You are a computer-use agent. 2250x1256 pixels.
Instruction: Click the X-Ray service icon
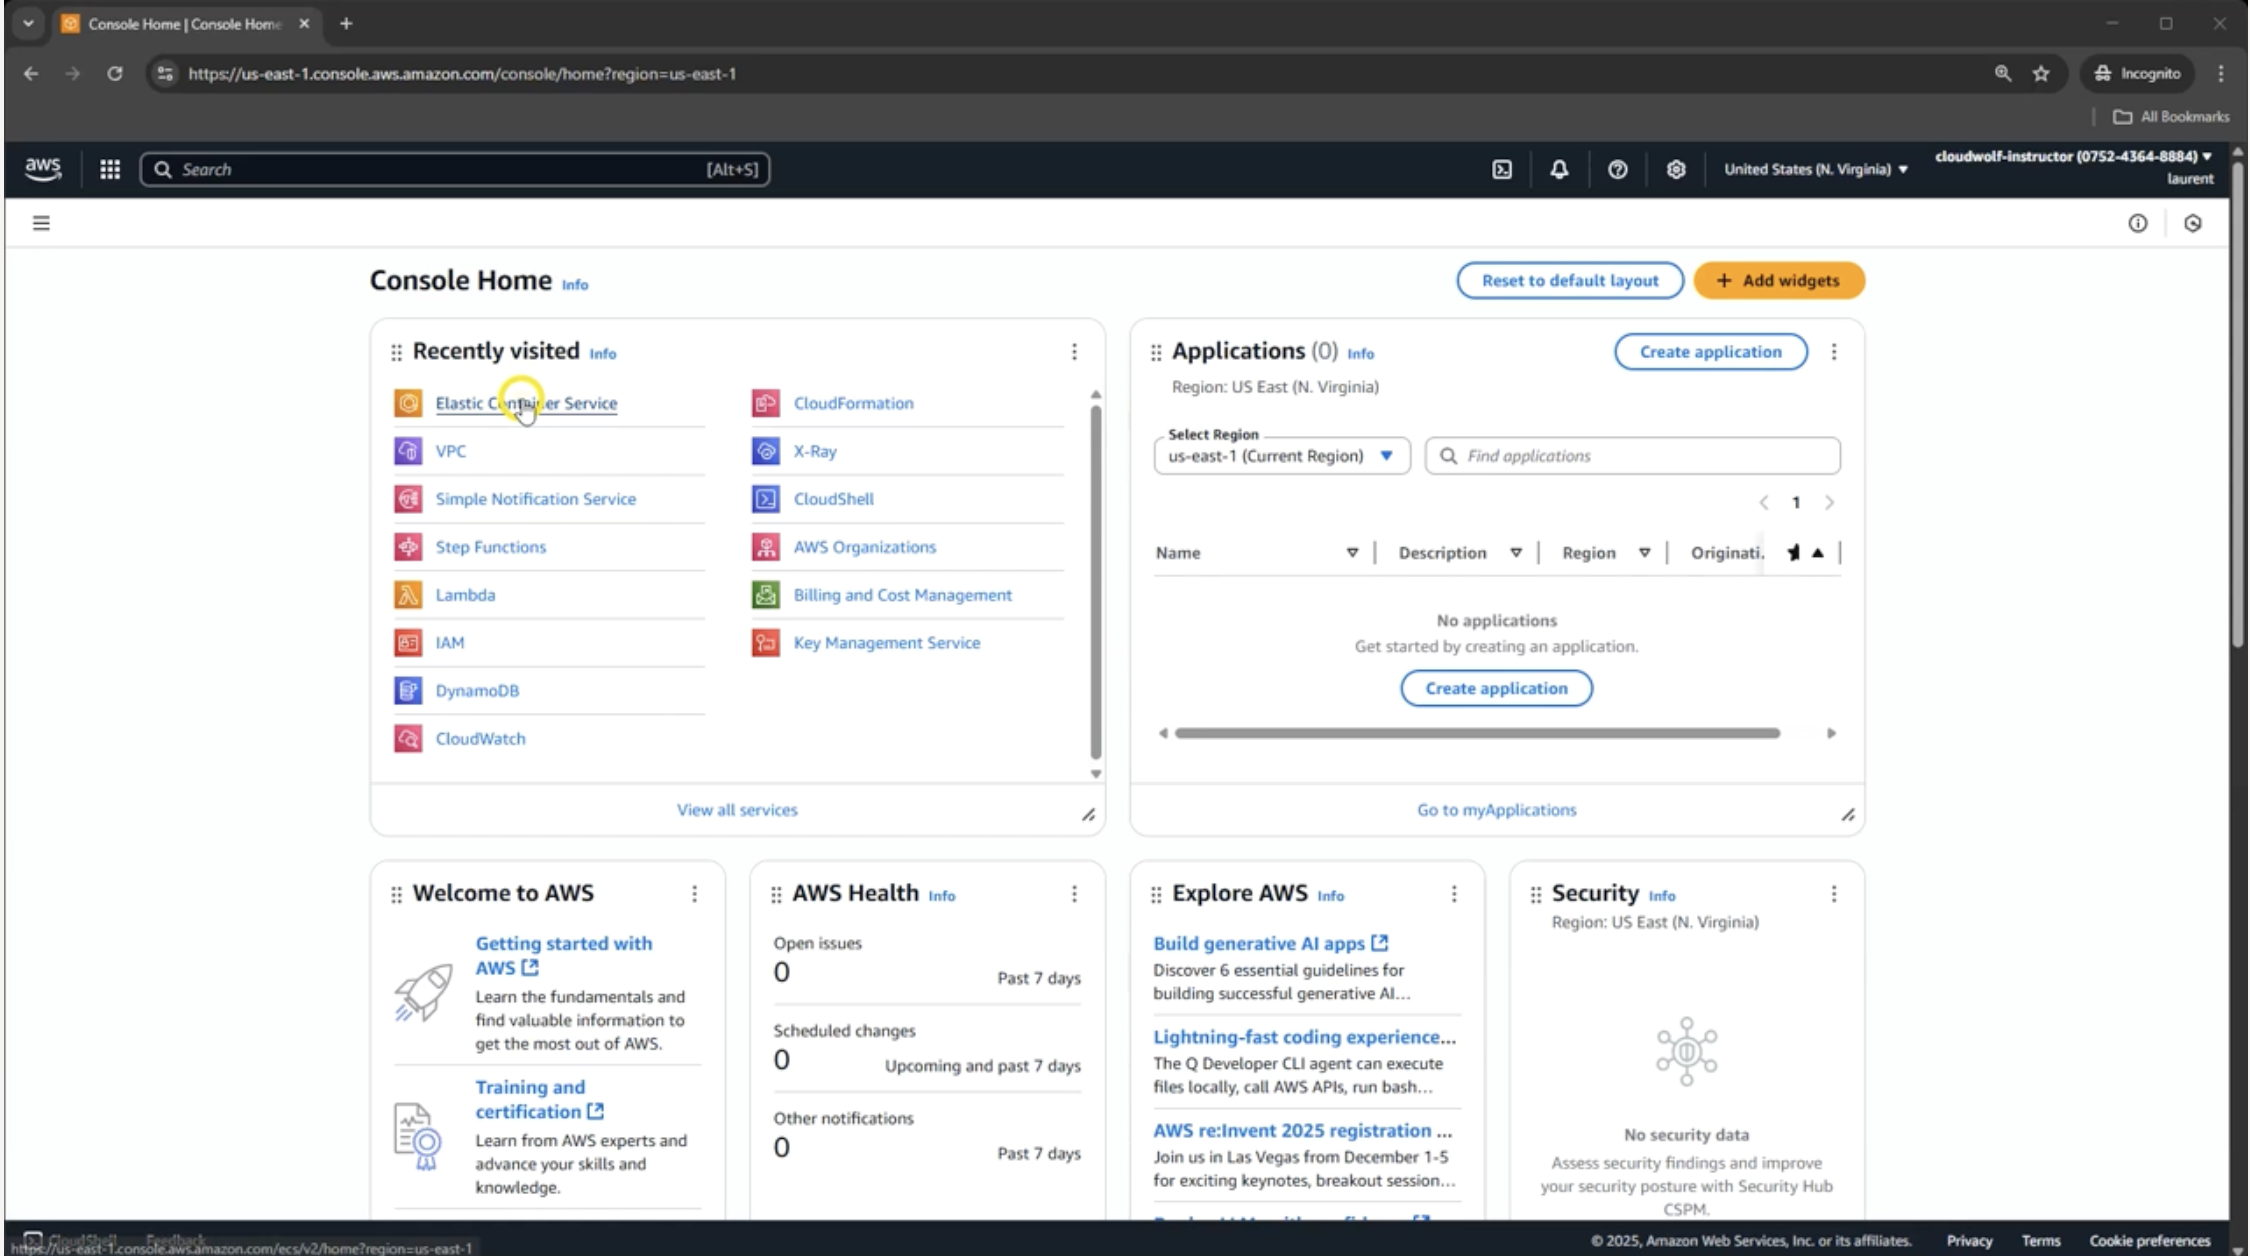[x=766, y=451]
